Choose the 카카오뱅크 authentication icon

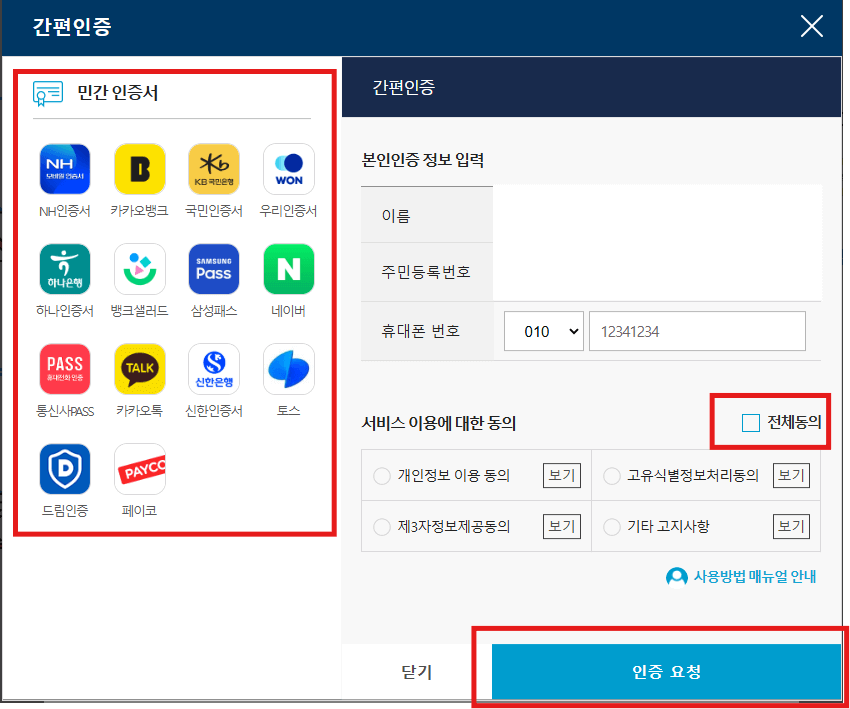point(139,169)
